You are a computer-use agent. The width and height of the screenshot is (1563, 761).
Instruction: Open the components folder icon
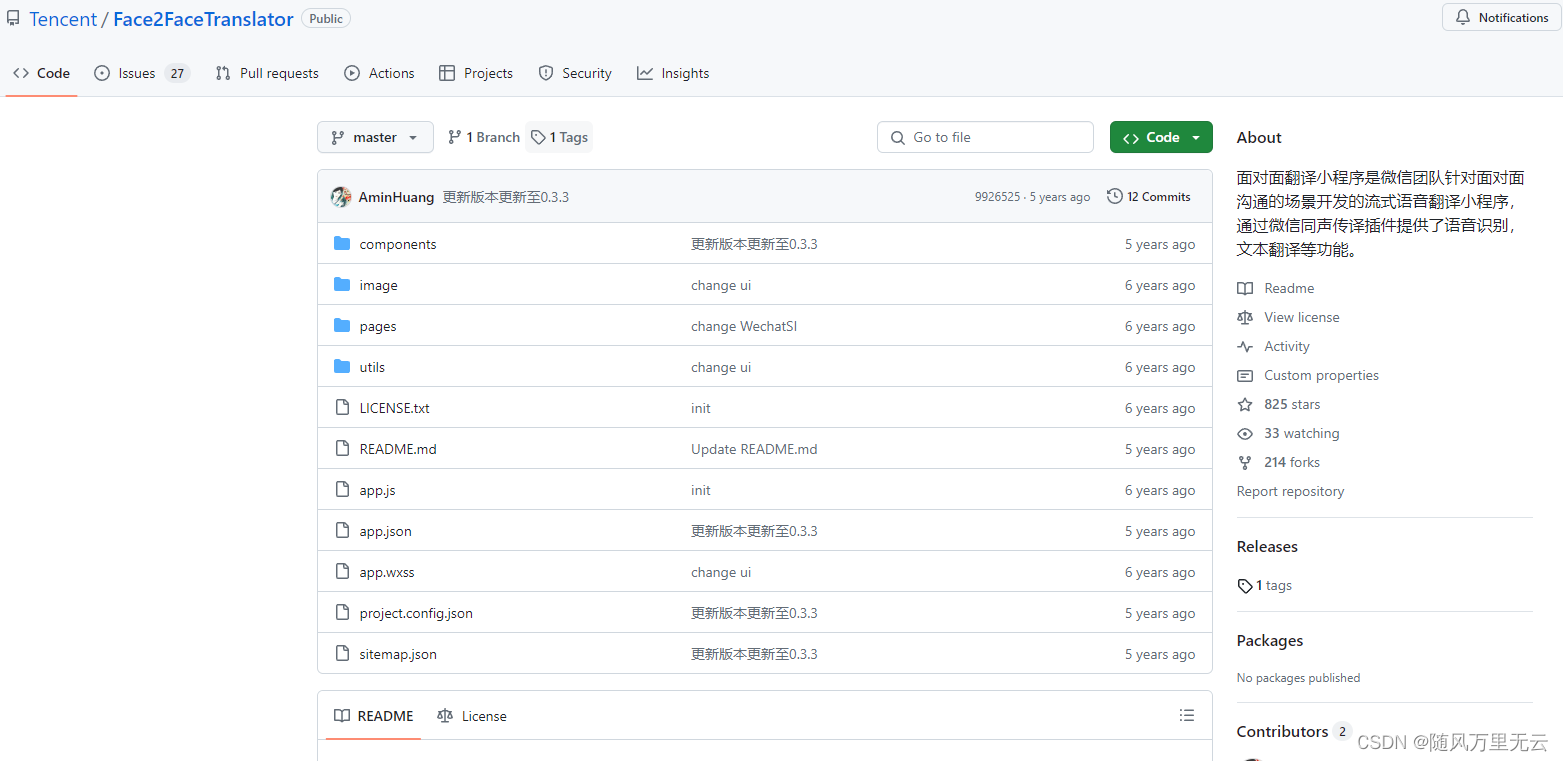342,243
